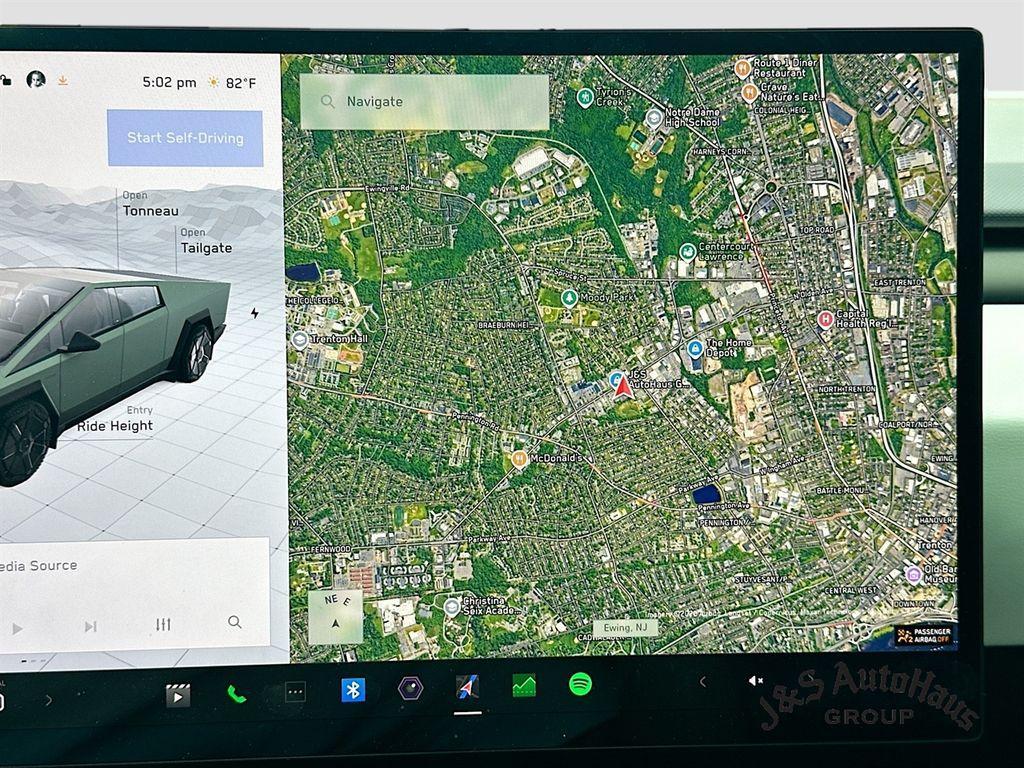Tap the McDonald's pin on the map
Screen dimensions: 1024x768
tap(520, 457)
